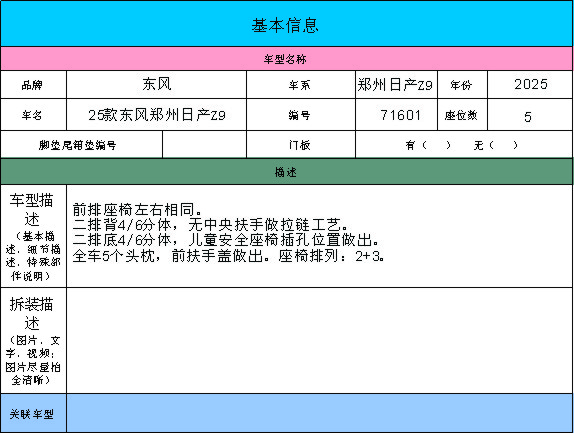Viewport: 574px width, 433px height.
Task: Click the 关联车型 label cell
Action: tap(33, 413)
